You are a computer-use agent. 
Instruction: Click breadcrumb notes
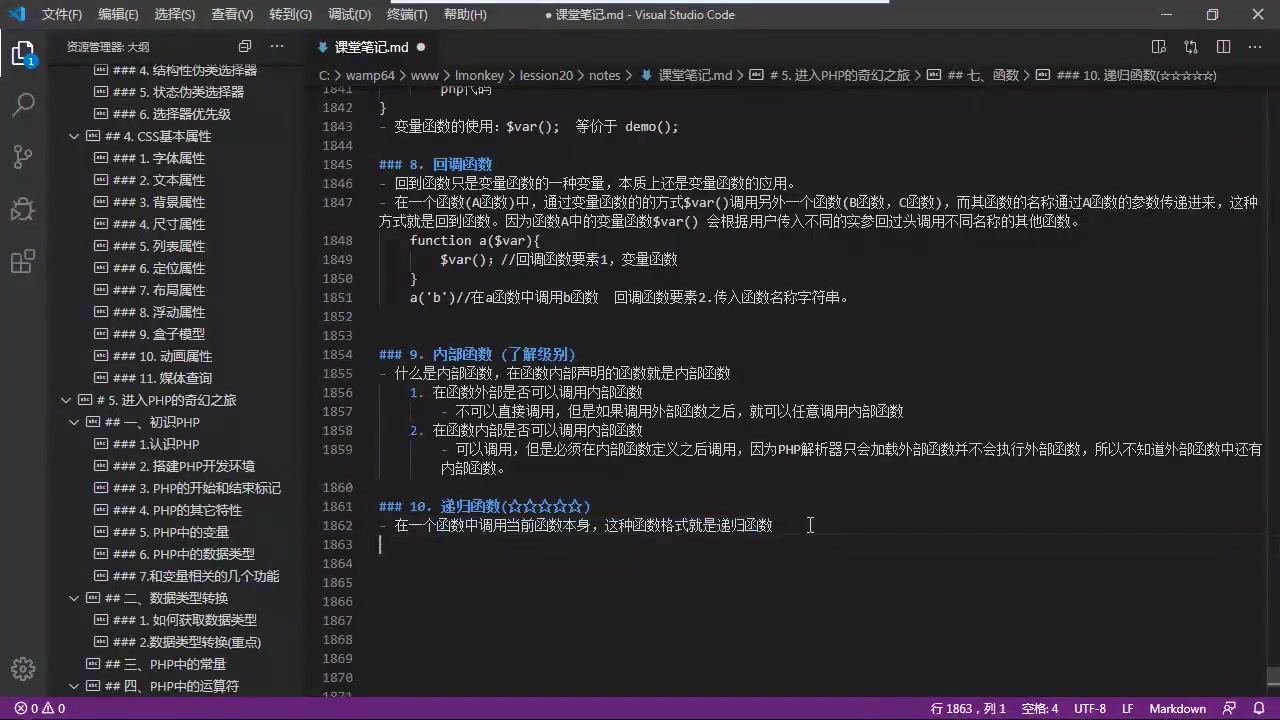604,75
